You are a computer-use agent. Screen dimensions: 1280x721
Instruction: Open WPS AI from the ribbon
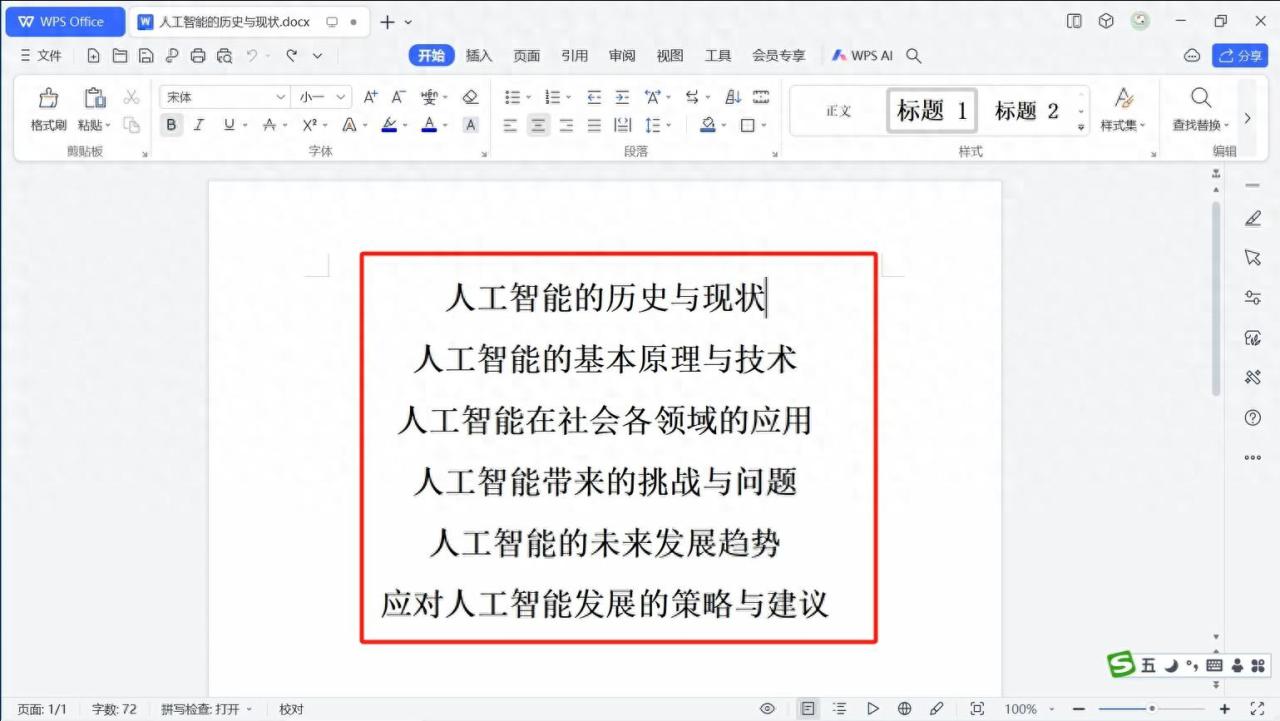pyautogui.click(x=862, y=56)
